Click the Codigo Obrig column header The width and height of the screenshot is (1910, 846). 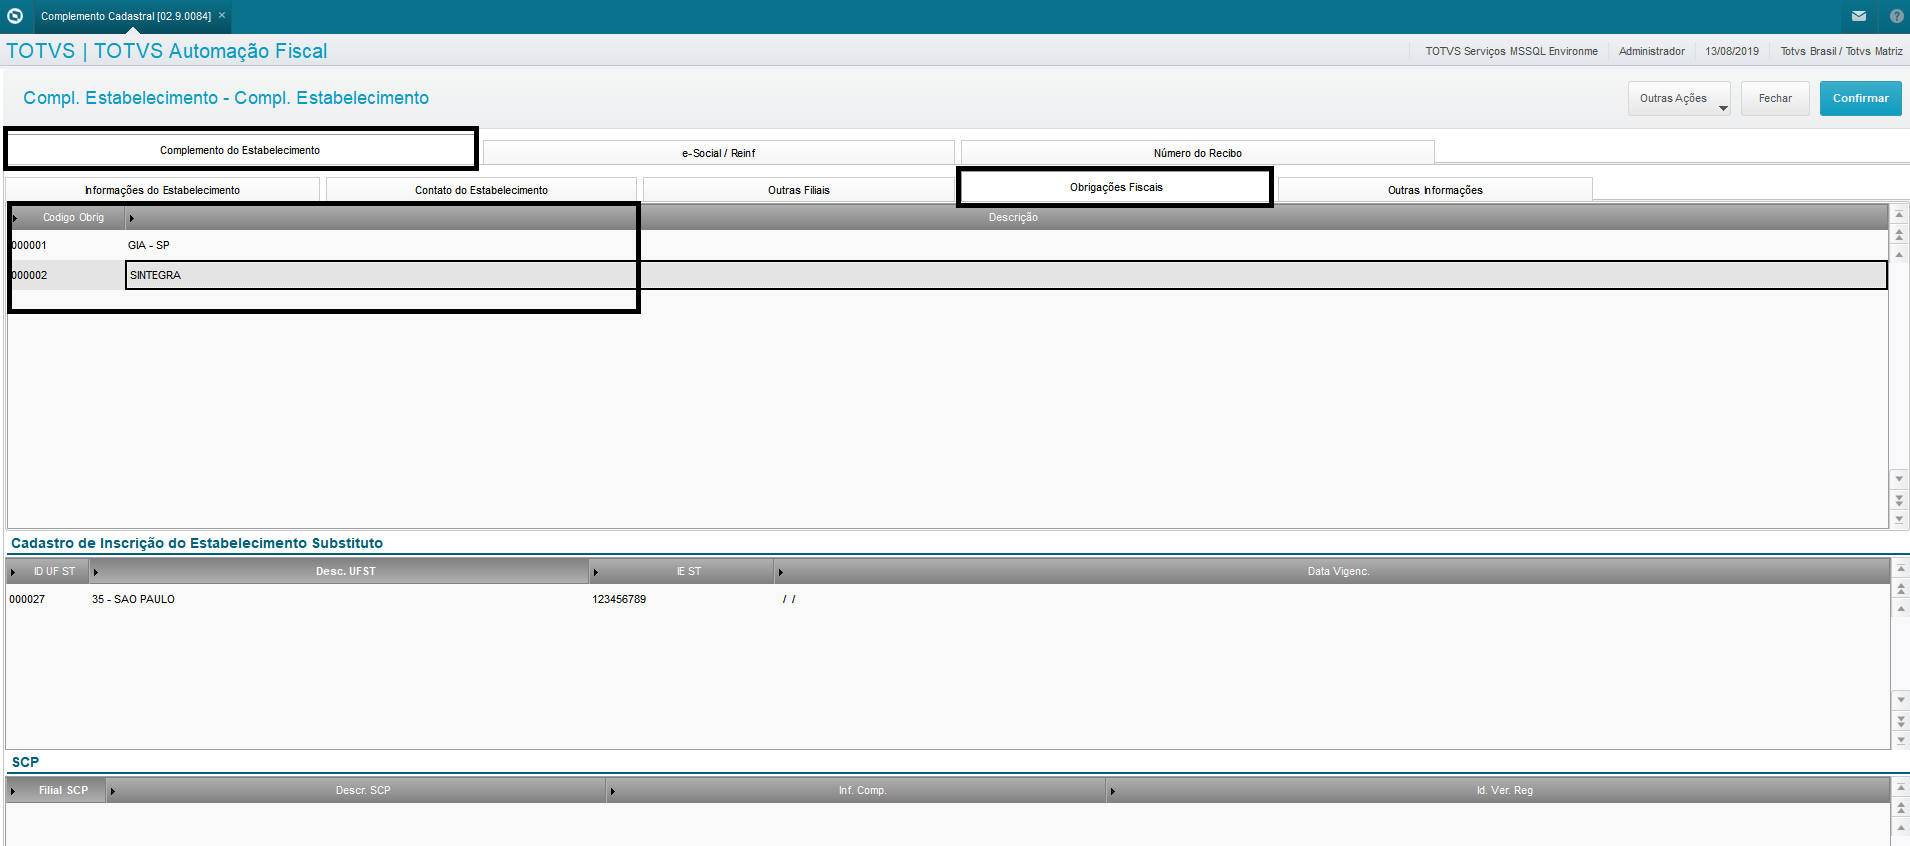[x=67, y=217]
